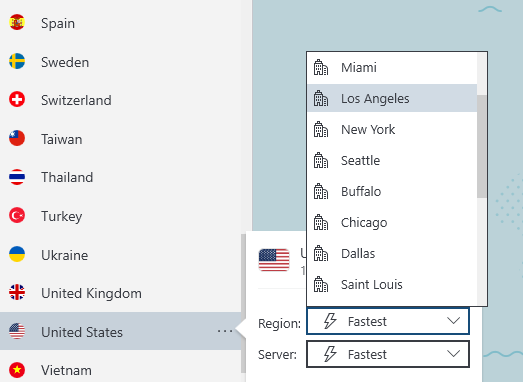This screenshot has width=523, height=382.
Task: Collapse the Region dropdown using its chevron
Action: pos(454,321)
